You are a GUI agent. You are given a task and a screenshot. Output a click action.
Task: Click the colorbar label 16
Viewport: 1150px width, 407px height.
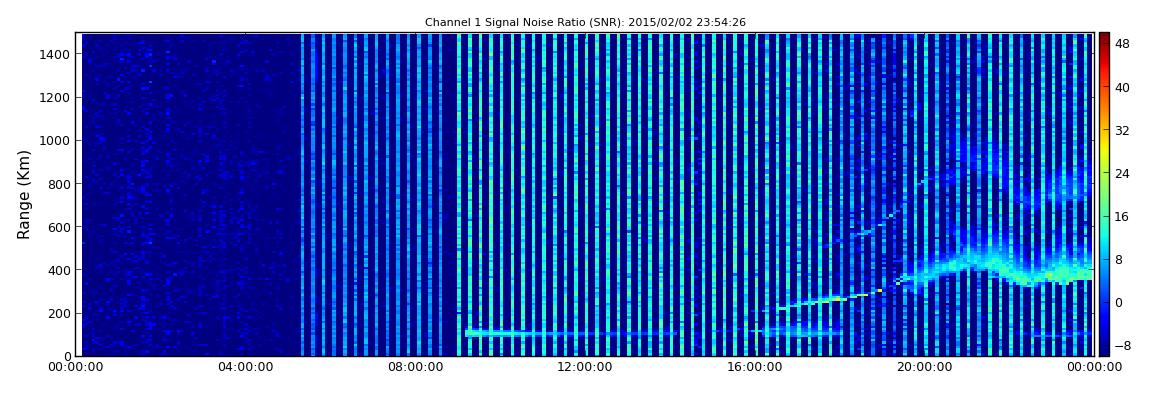[x=1123, y=216]
